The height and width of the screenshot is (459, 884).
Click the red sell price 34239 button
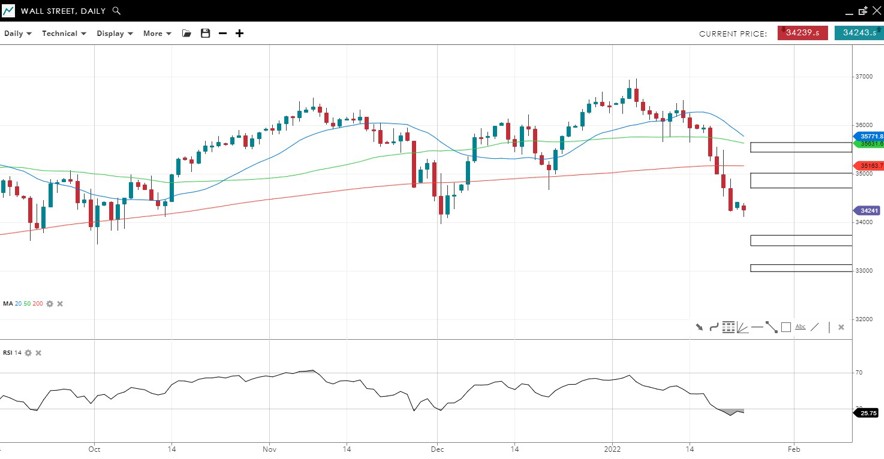(802, 33)
